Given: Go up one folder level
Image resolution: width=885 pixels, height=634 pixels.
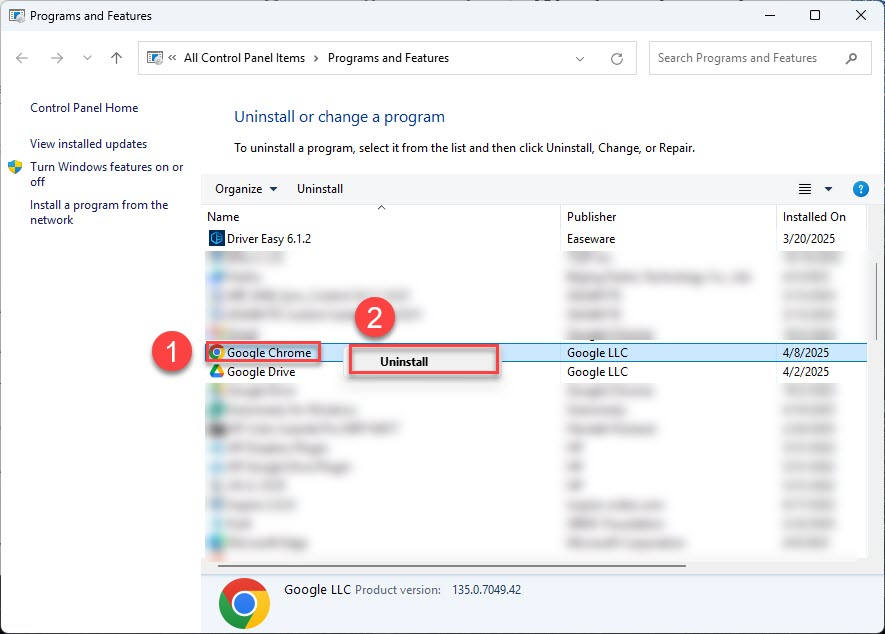Looking at the screenshot, I should (x=116, y=58).
